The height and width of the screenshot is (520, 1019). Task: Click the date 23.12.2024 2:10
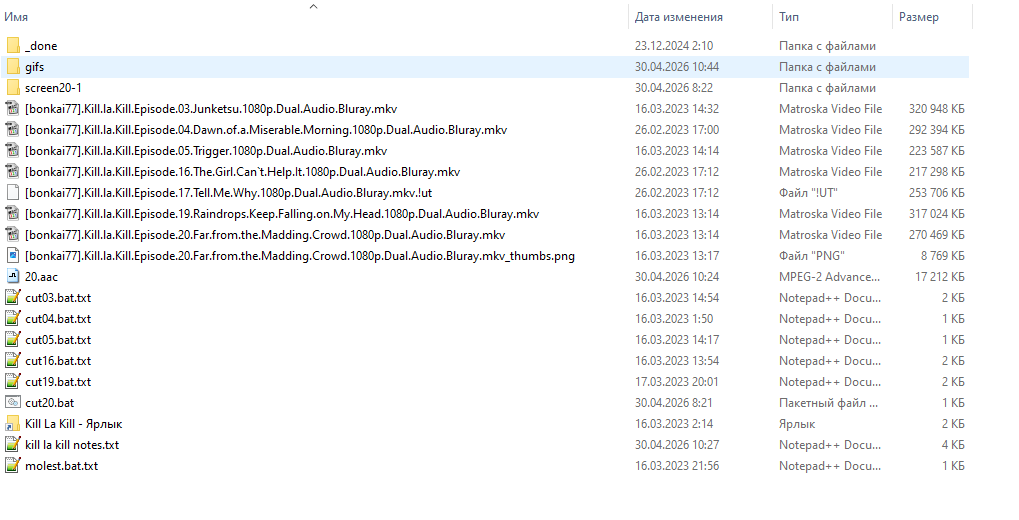[674, 46]
